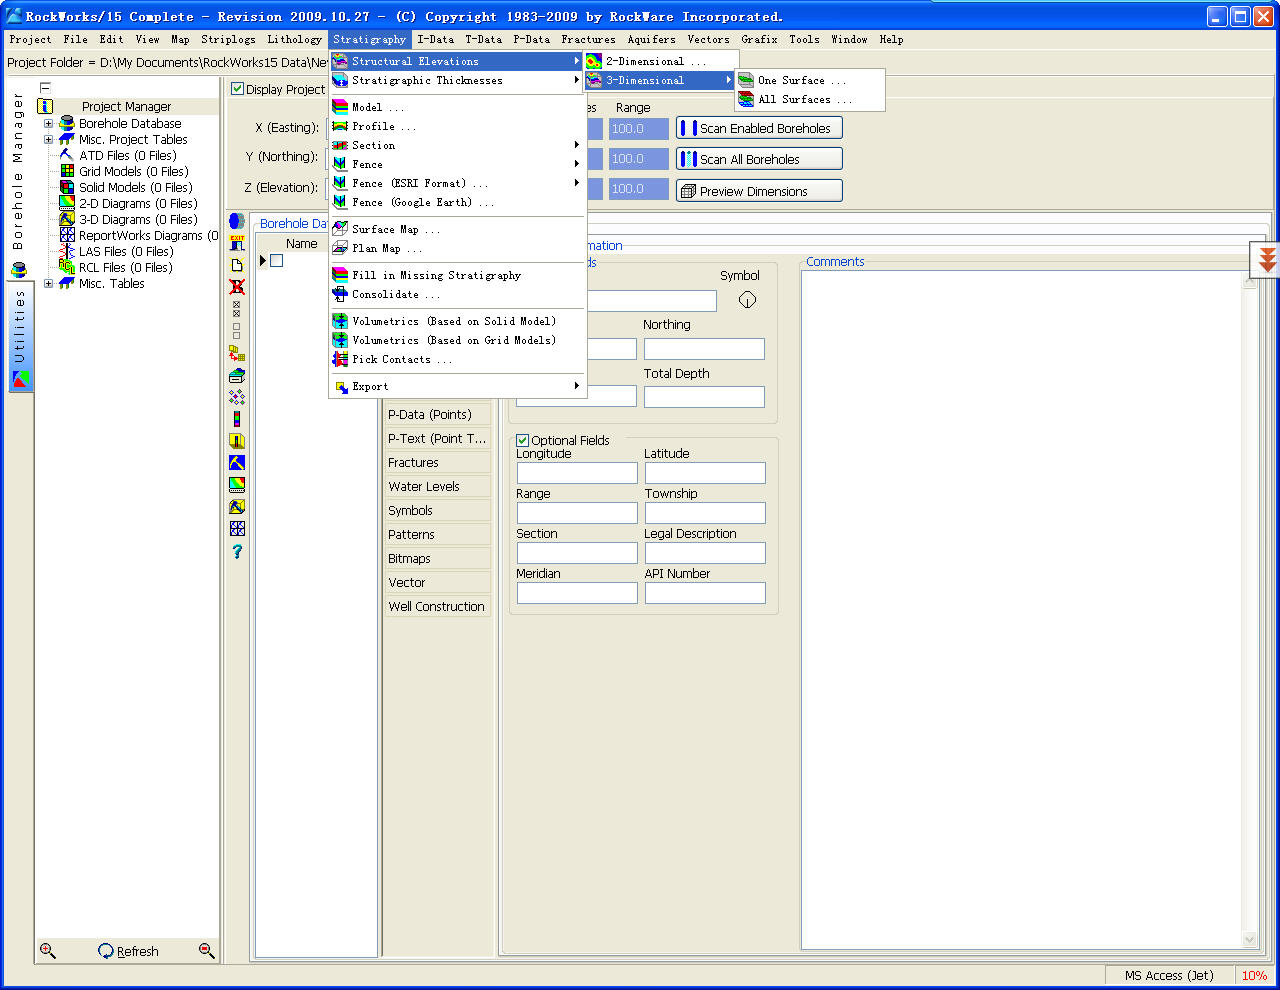Expand the Borehole Database tree node
Image resolution: width=1280 pixels, height=990 pixels.
48,124
